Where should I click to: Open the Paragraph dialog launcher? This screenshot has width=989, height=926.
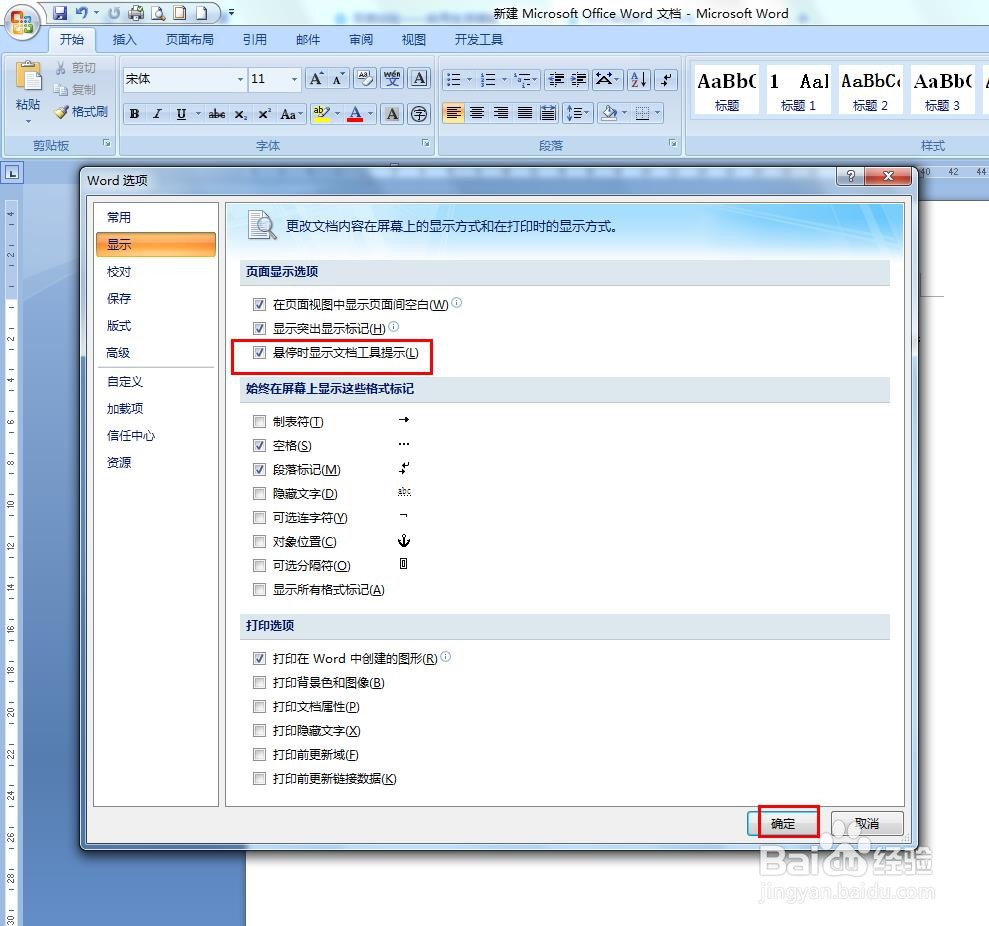(x=673, y=144)
